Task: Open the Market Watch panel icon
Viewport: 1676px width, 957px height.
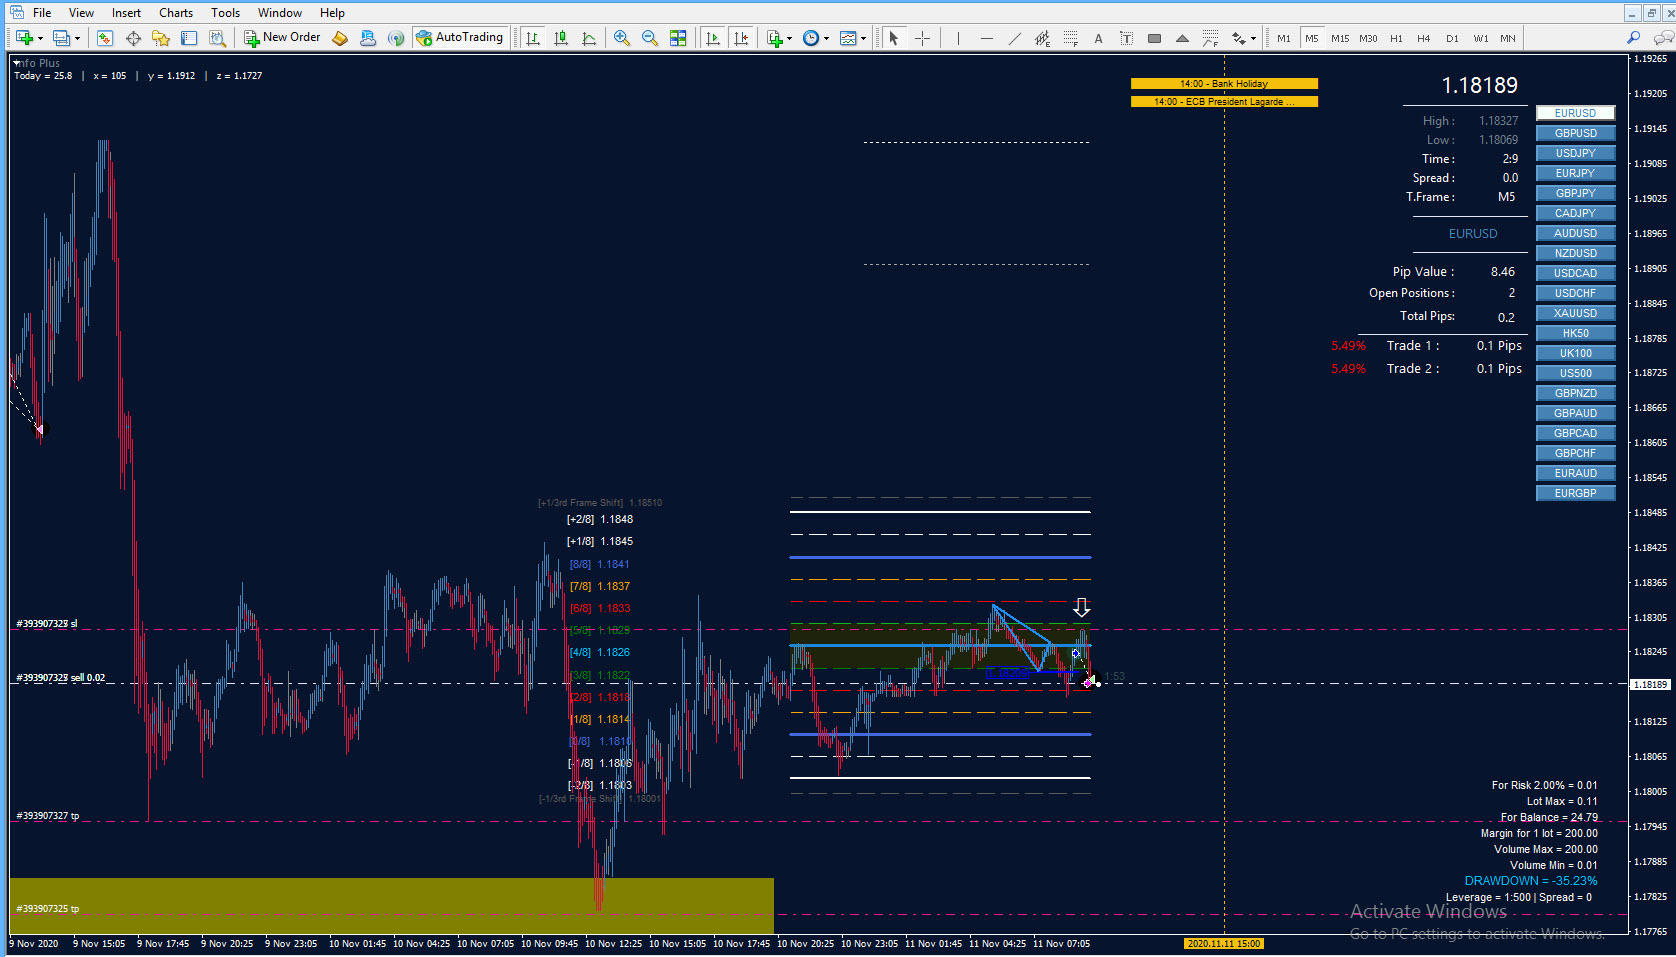Action: [x=105, y=38]
